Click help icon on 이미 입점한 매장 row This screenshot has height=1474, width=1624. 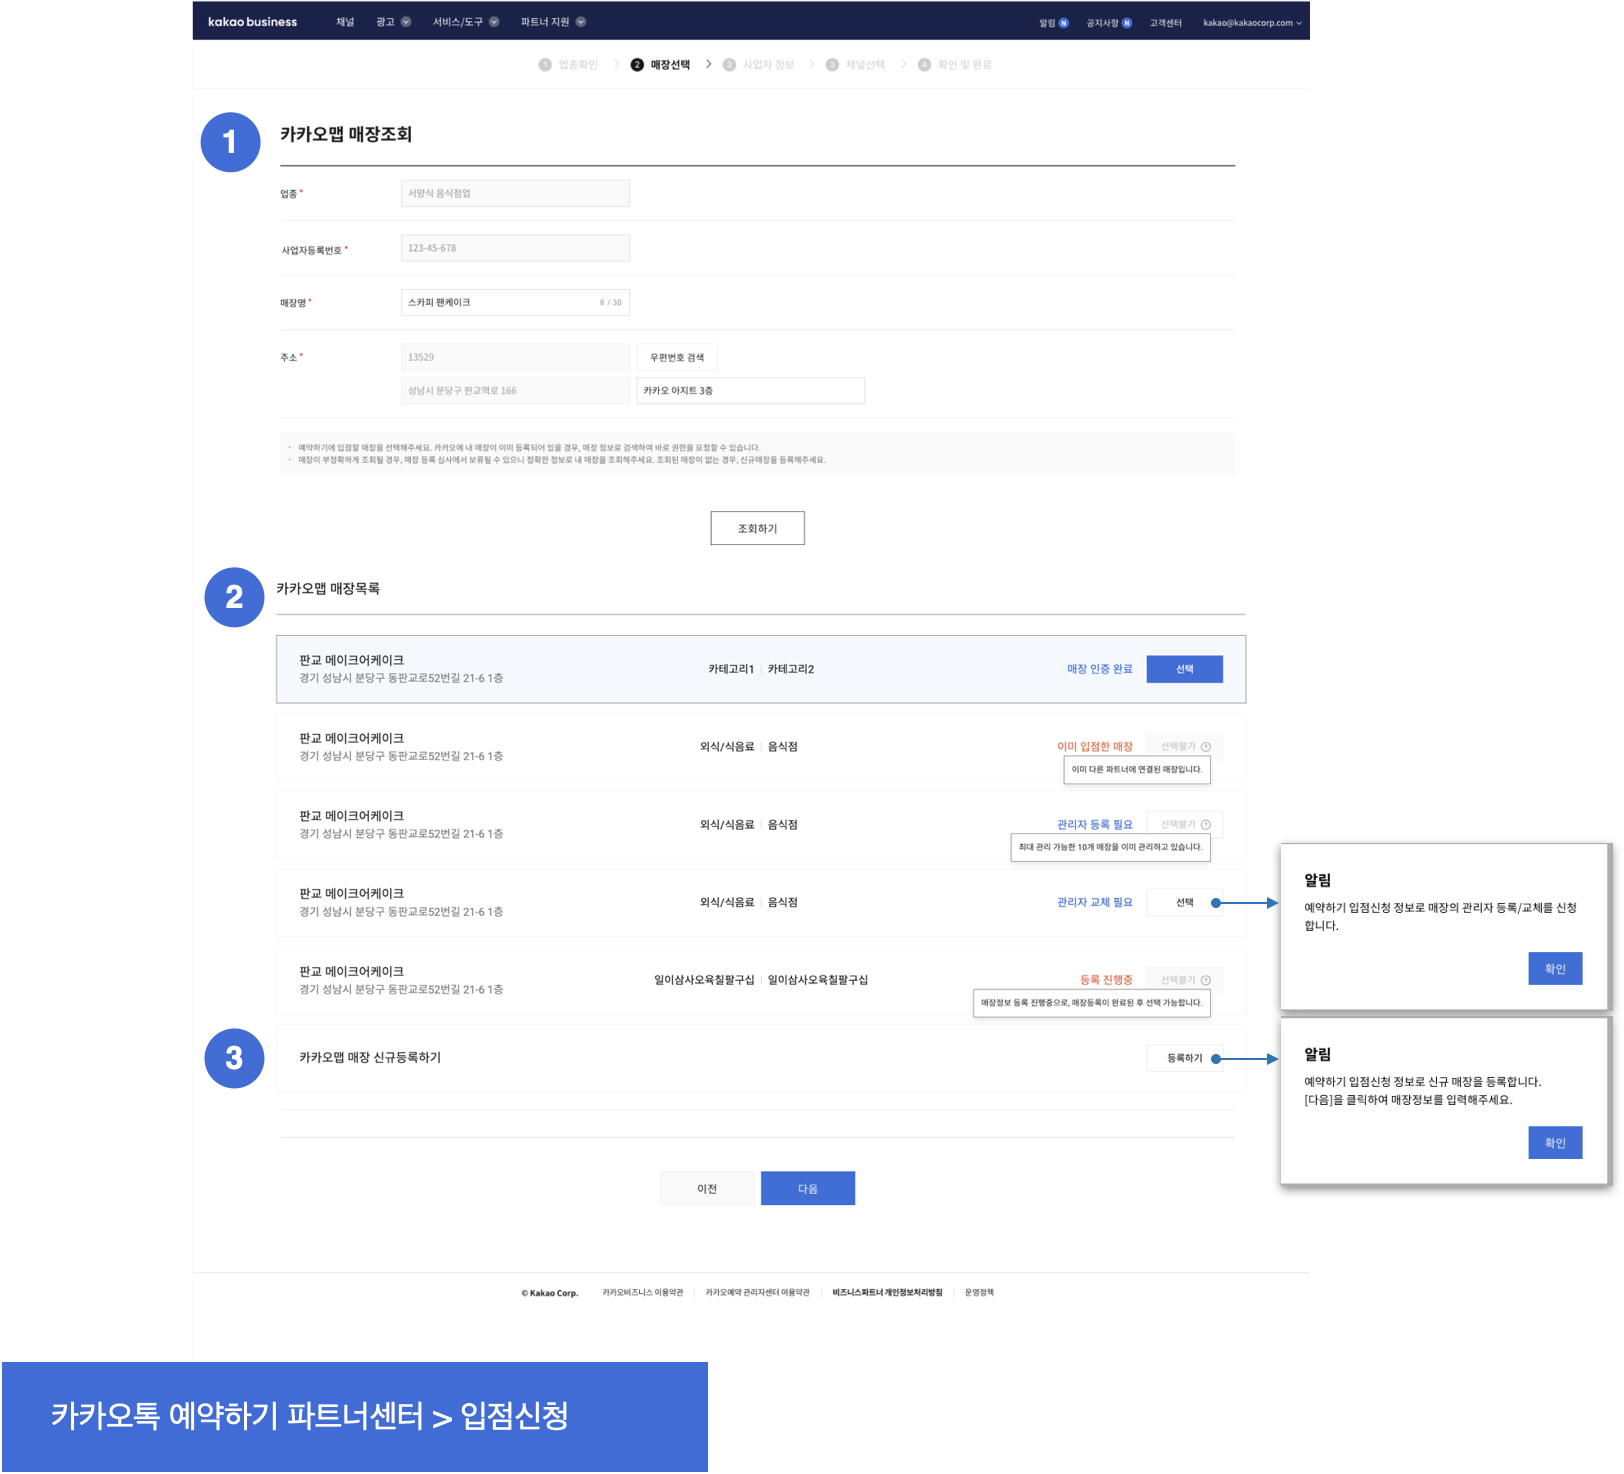tap(1205, 747)
